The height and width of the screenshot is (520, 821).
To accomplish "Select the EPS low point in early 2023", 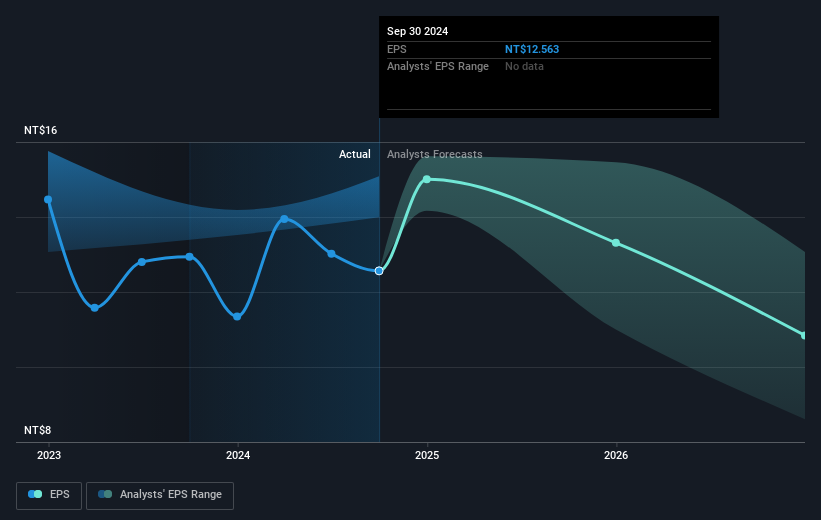I will (x=95, y=308).
